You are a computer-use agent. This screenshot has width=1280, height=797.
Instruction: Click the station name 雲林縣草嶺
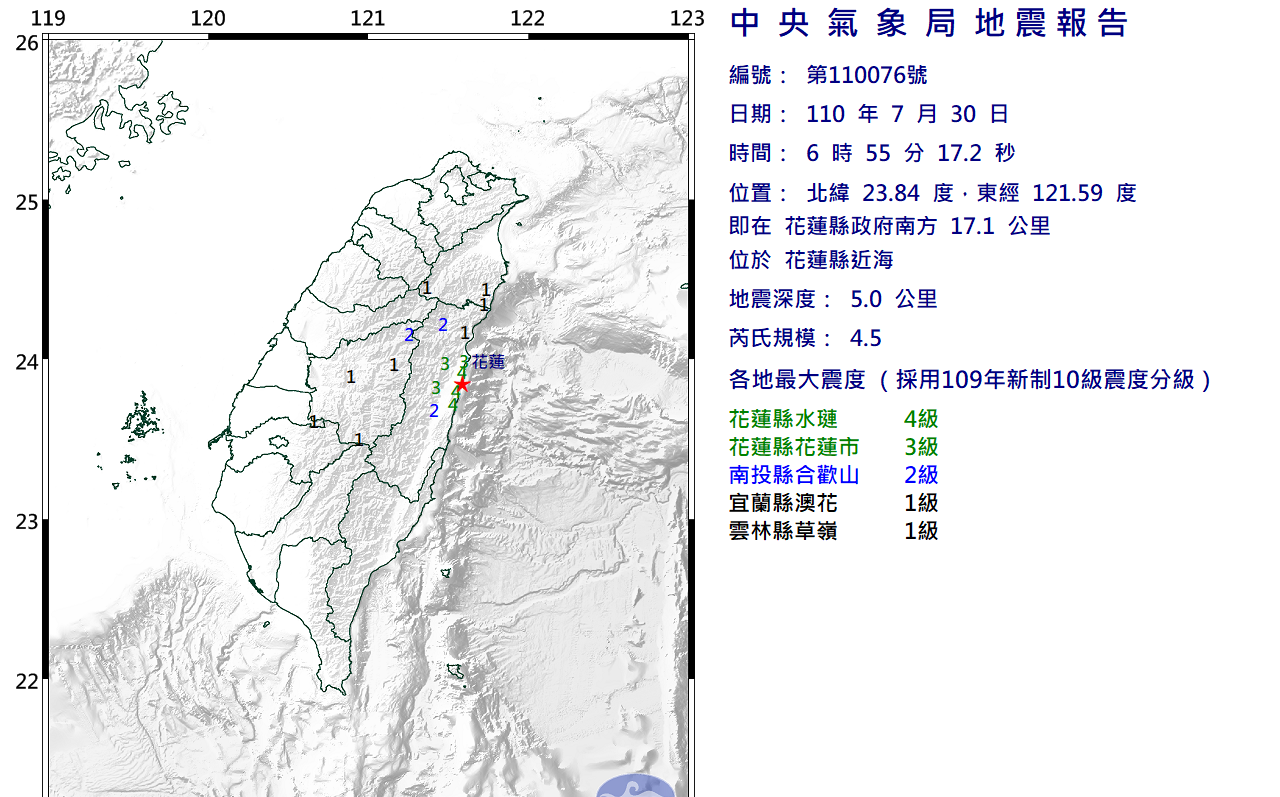point(784,531)
